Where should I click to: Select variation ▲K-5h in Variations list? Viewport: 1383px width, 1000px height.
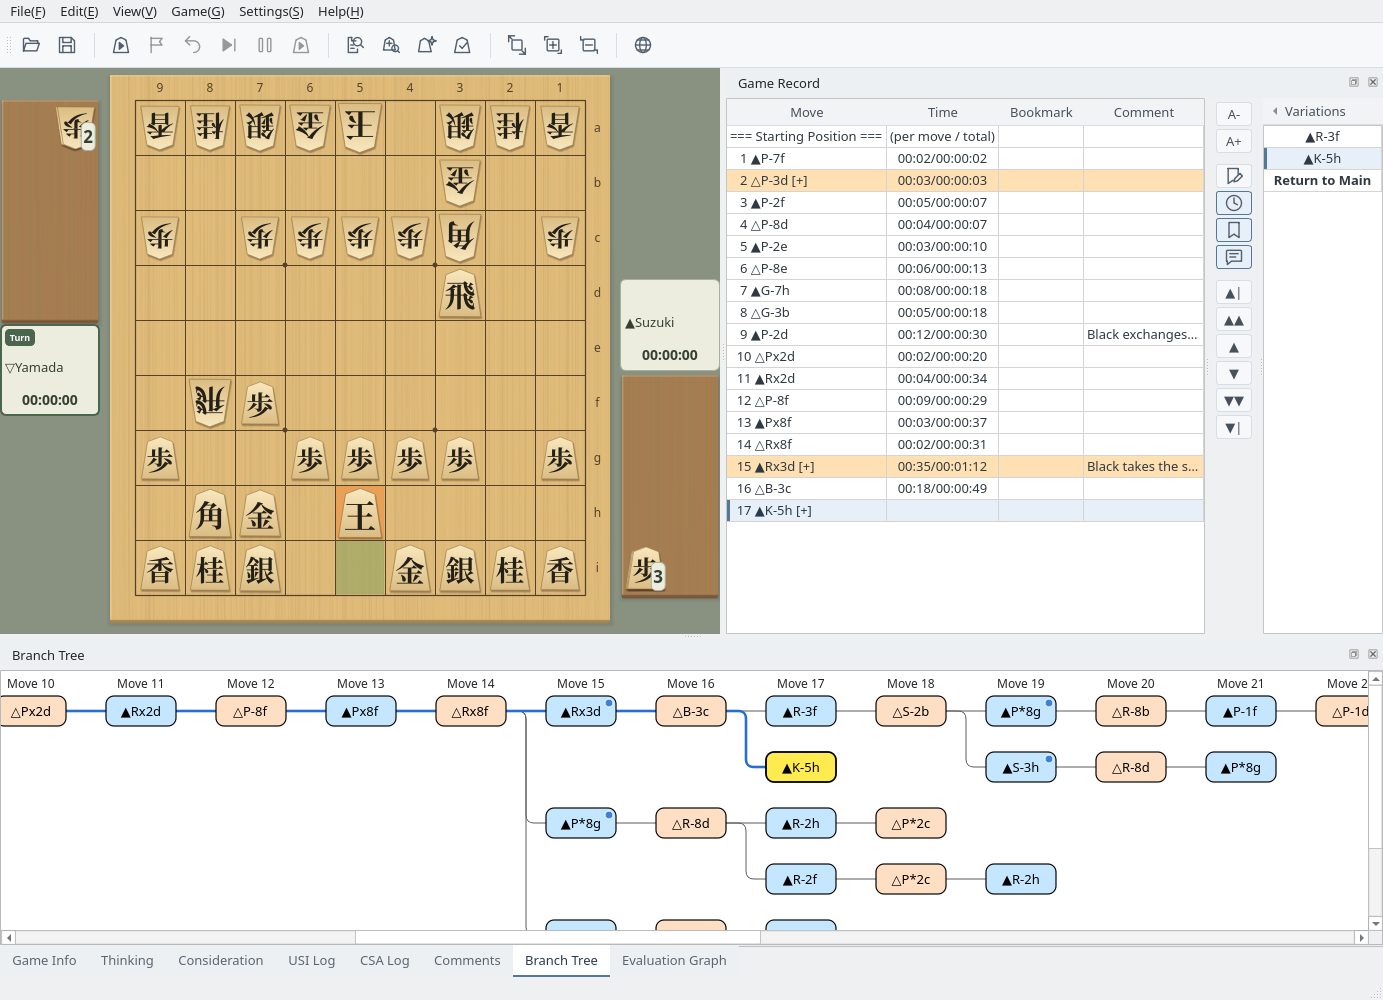coord(1322,159)
